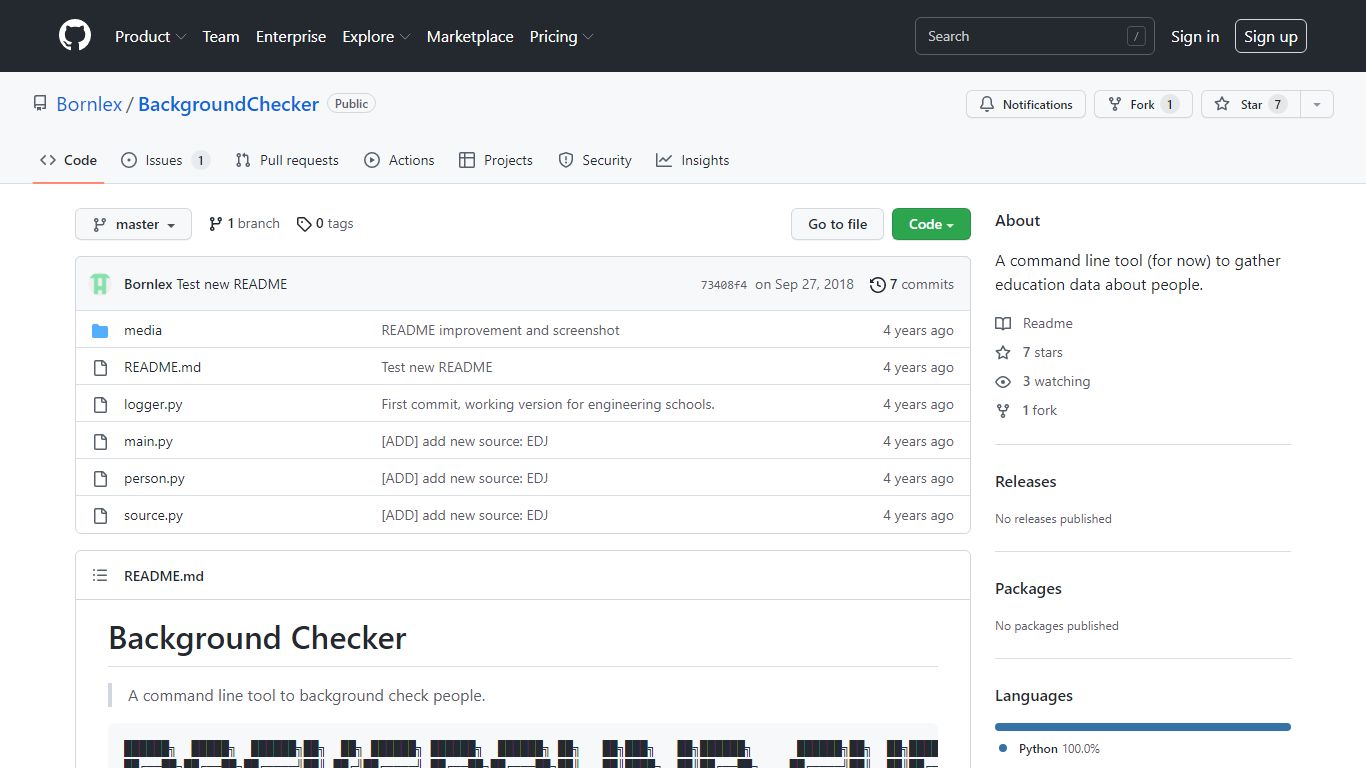The width and height of the screenshot is (1366, 768).
Task: Click the file icon beside logger.py
Action: [x=100, y=404]
